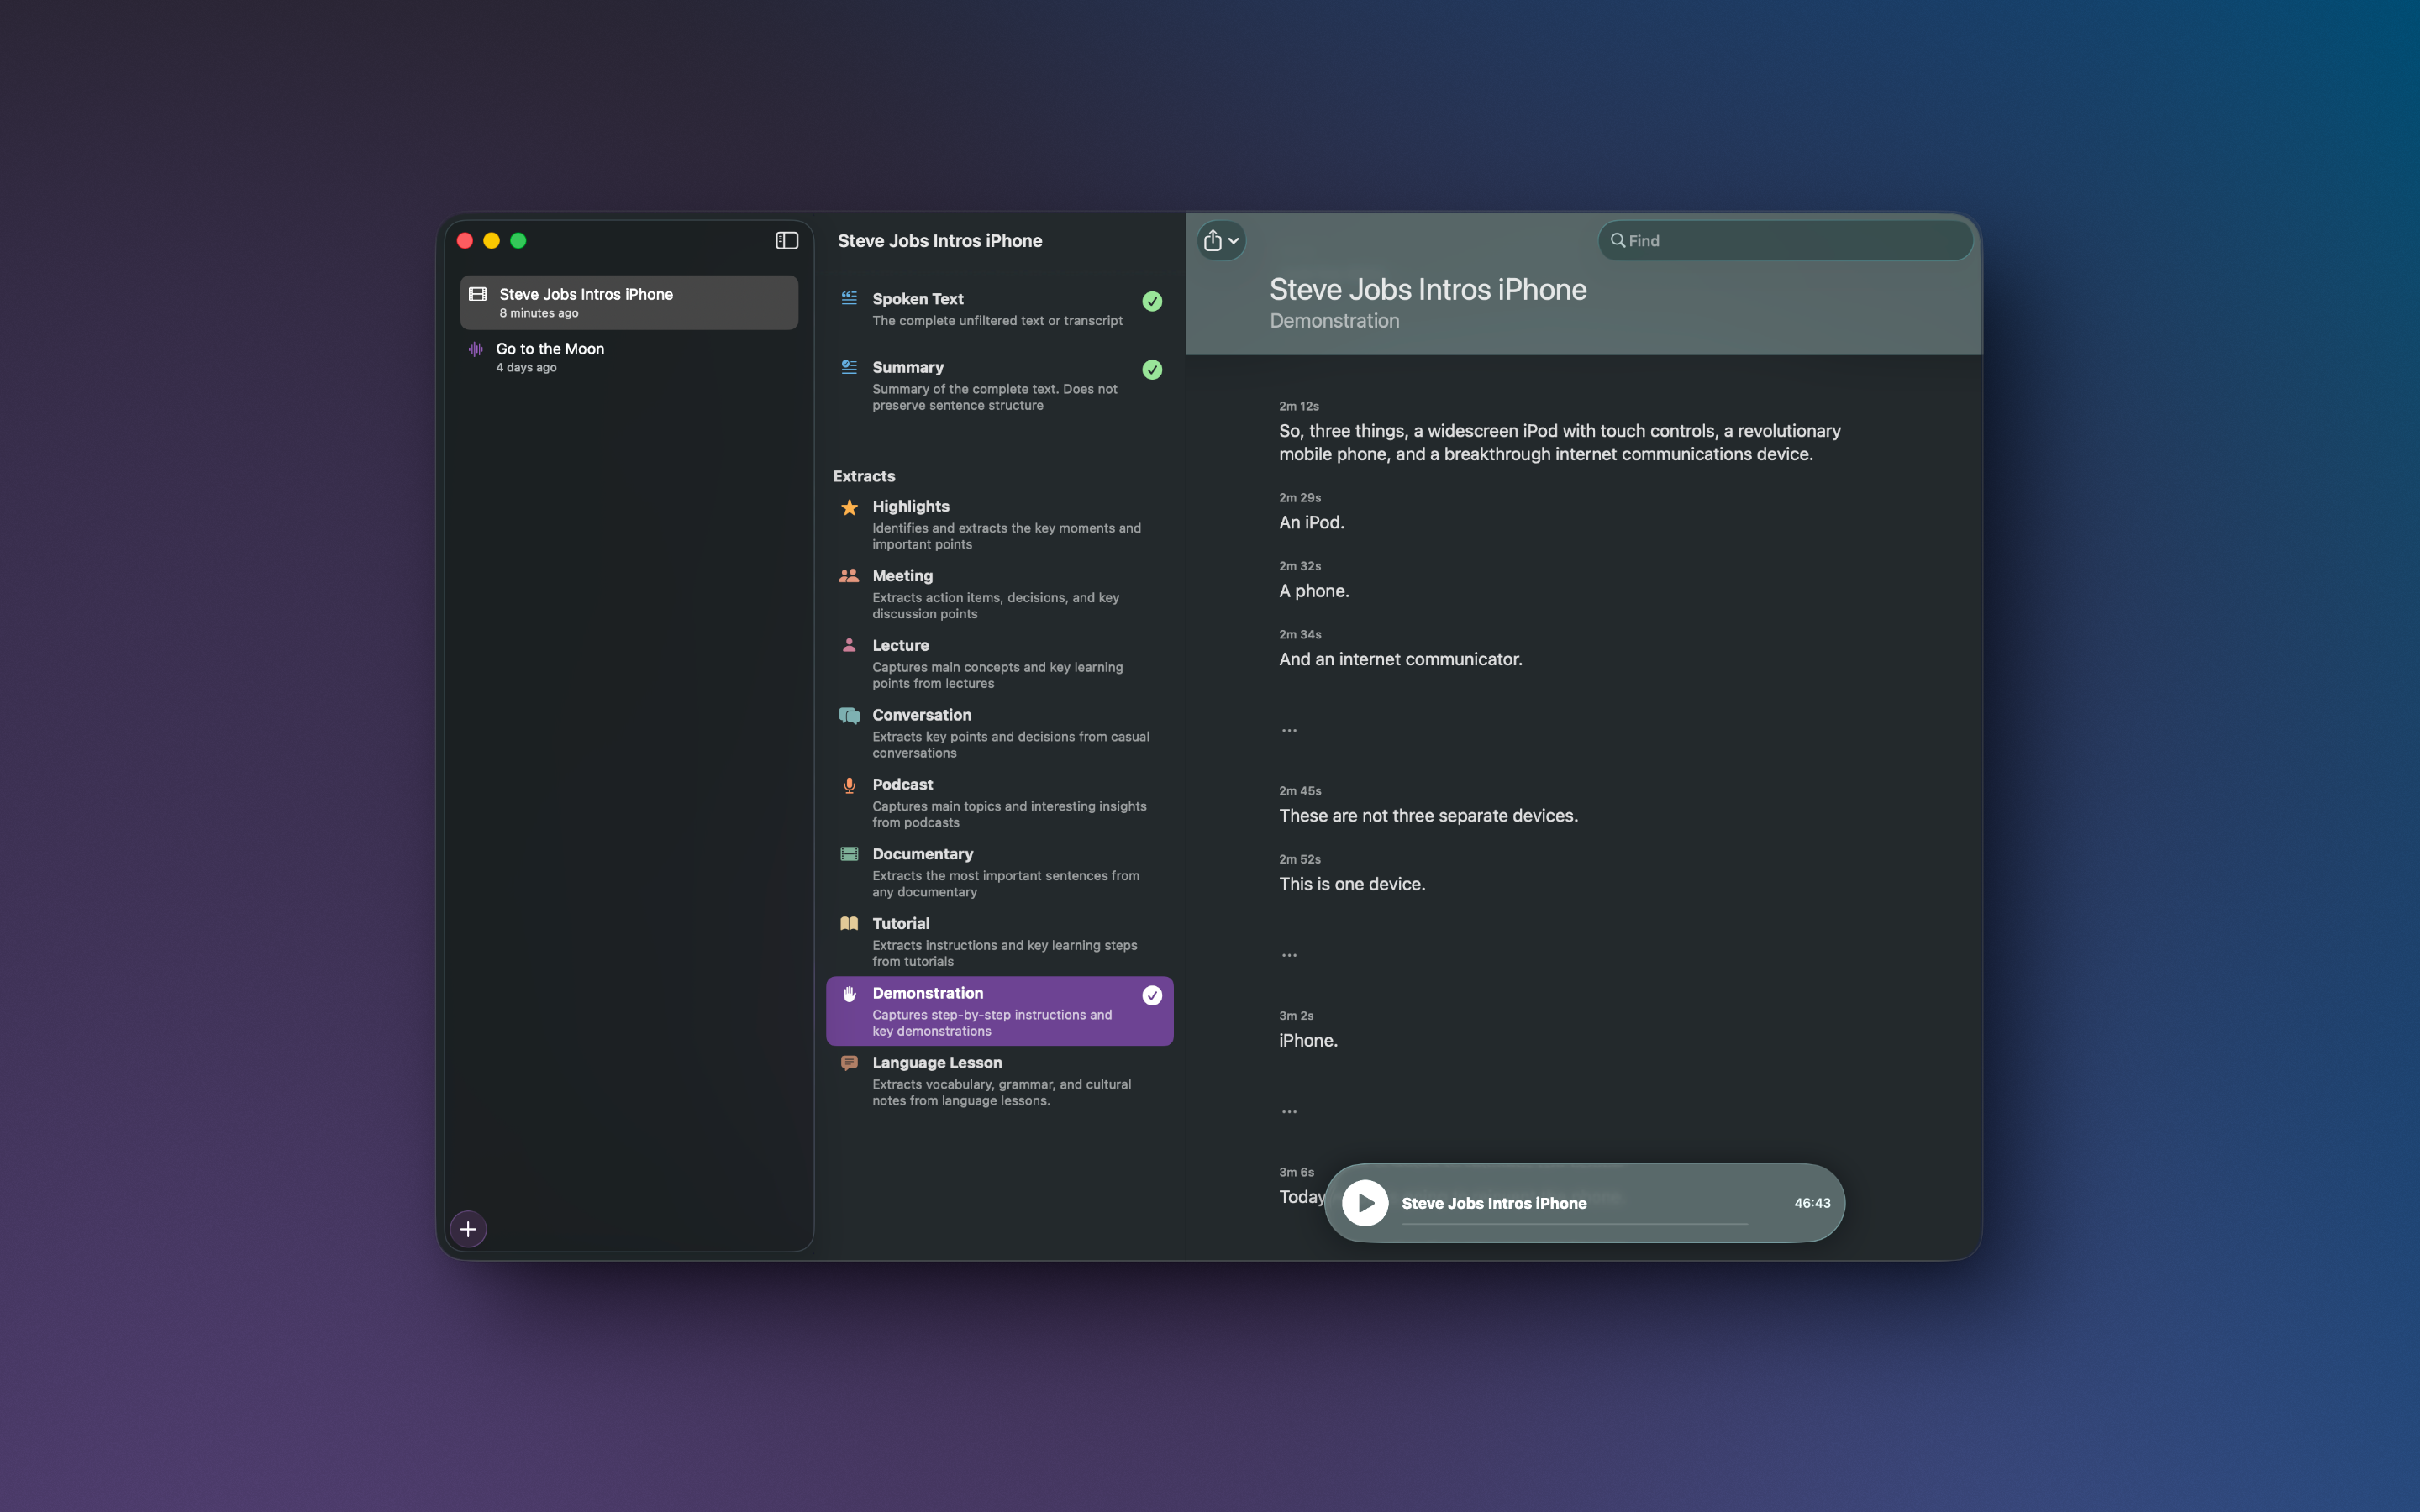Open the share options dropdown chevron
The image size is (2420, 1512).
pos(1234,240)
